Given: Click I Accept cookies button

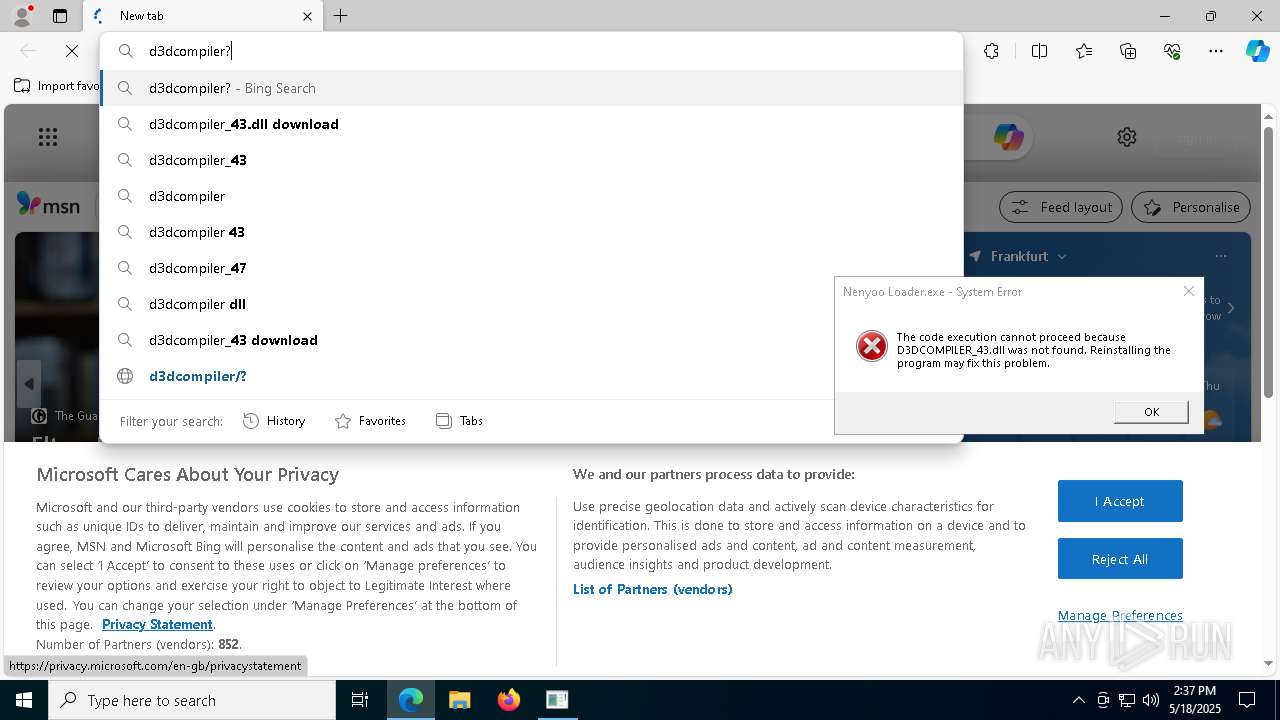Looking at the screenshot, I should 1120,501.
